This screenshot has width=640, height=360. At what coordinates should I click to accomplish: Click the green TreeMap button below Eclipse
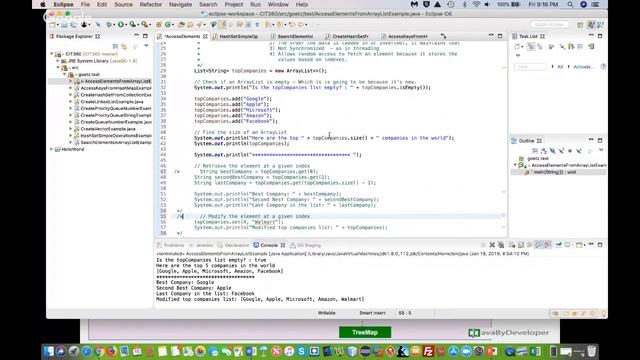(x=365, y=332)
